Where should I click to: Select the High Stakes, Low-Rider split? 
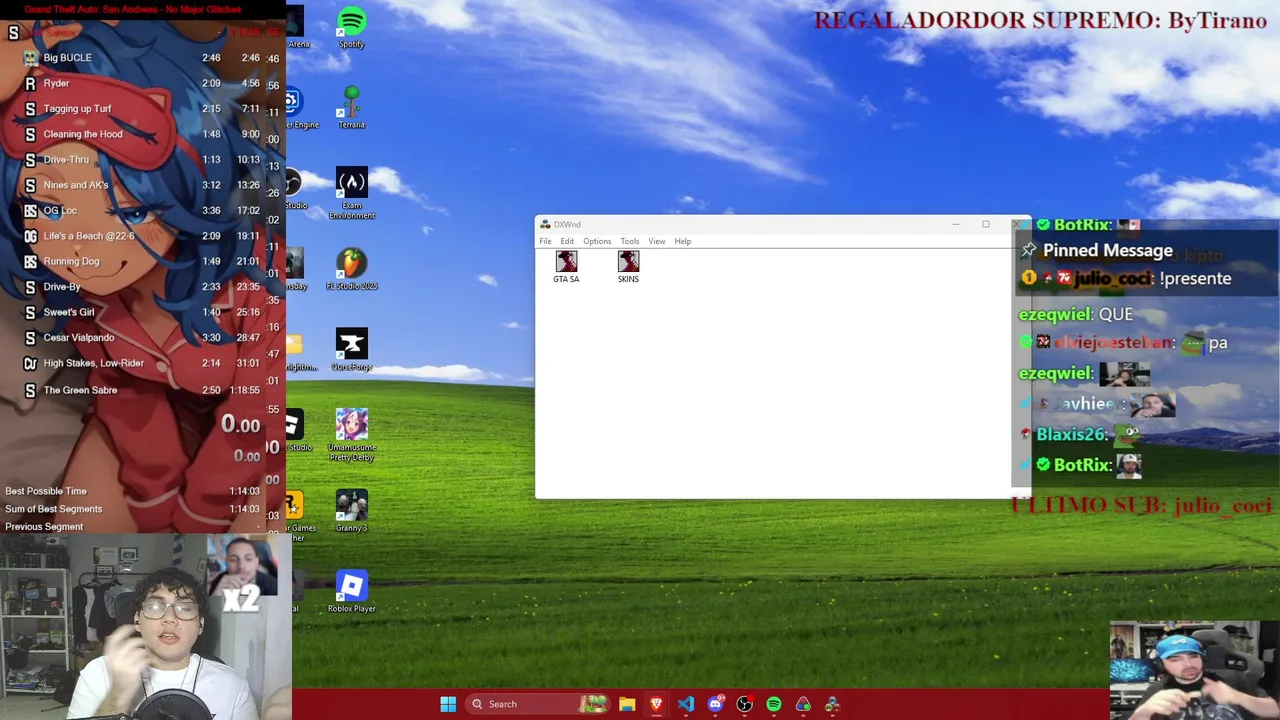tap(140, 363)
